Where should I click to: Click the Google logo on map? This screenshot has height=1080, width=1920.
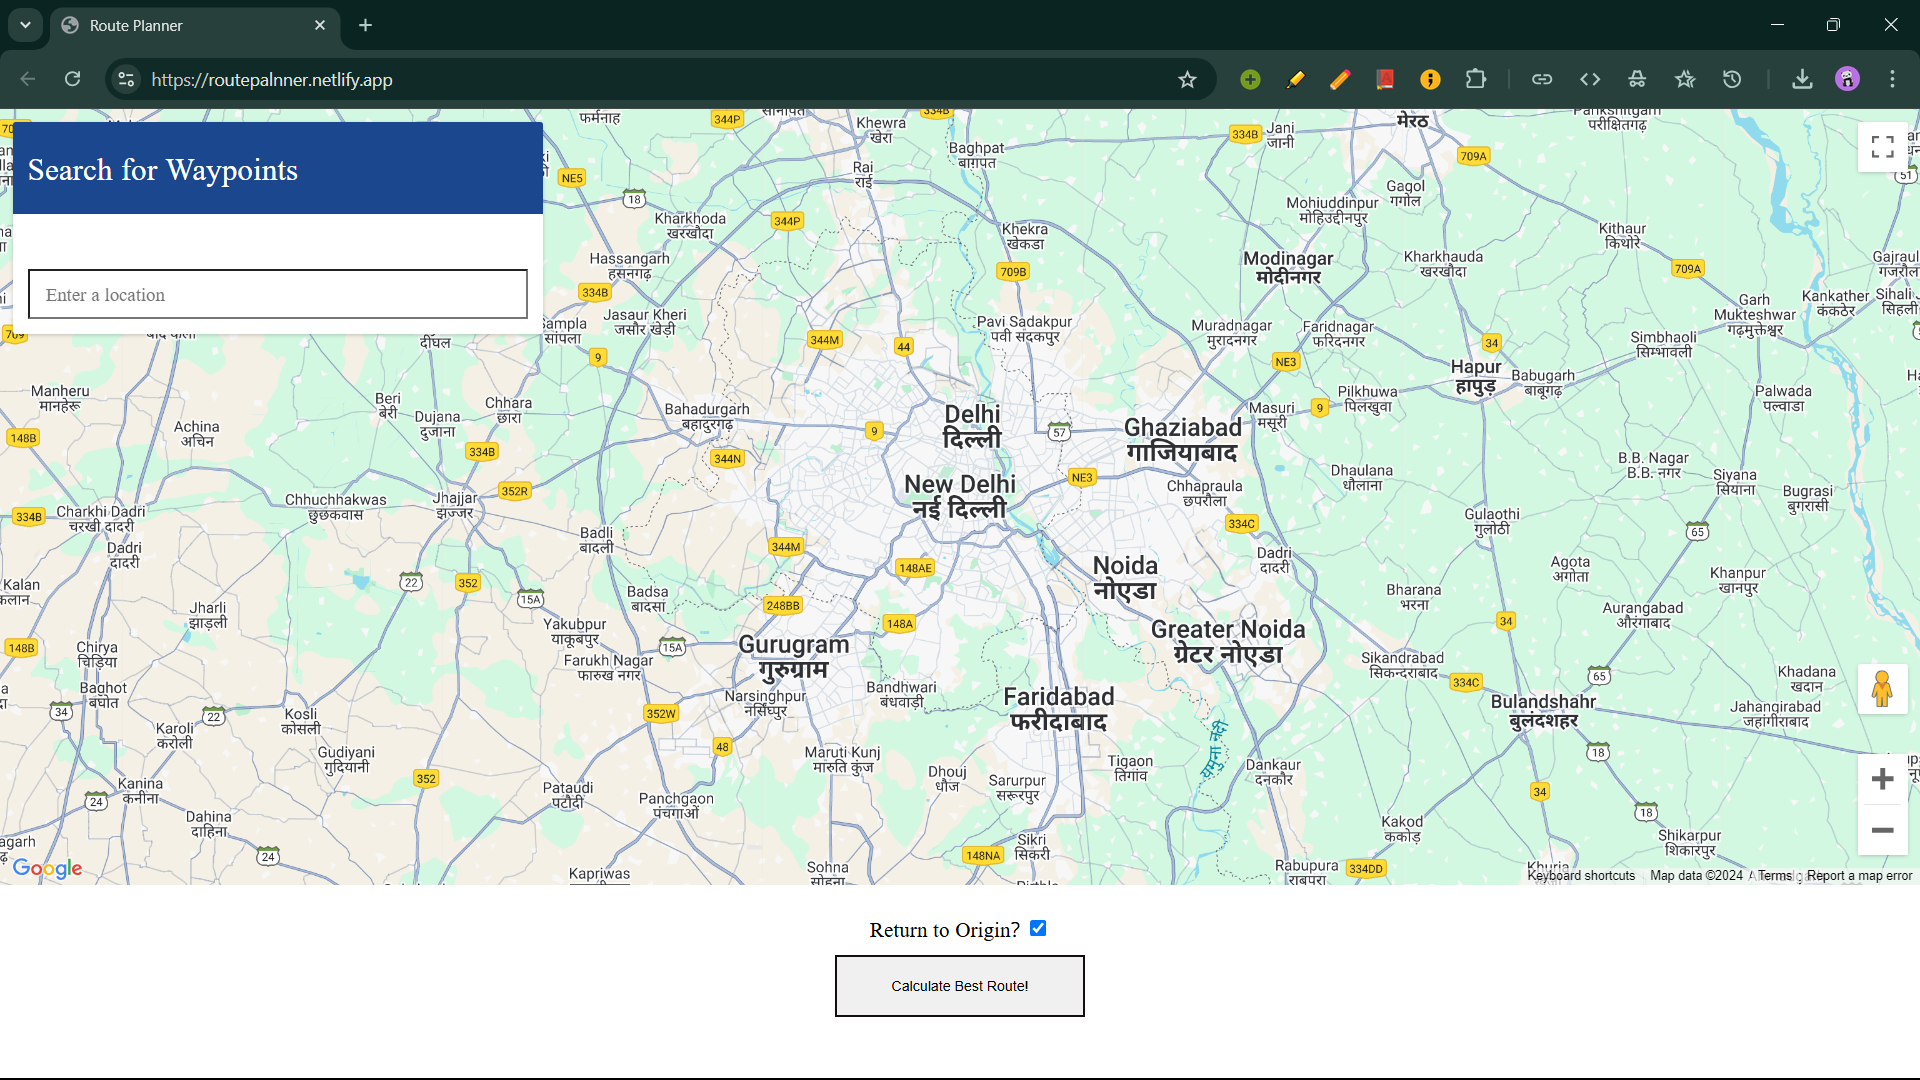47,867
